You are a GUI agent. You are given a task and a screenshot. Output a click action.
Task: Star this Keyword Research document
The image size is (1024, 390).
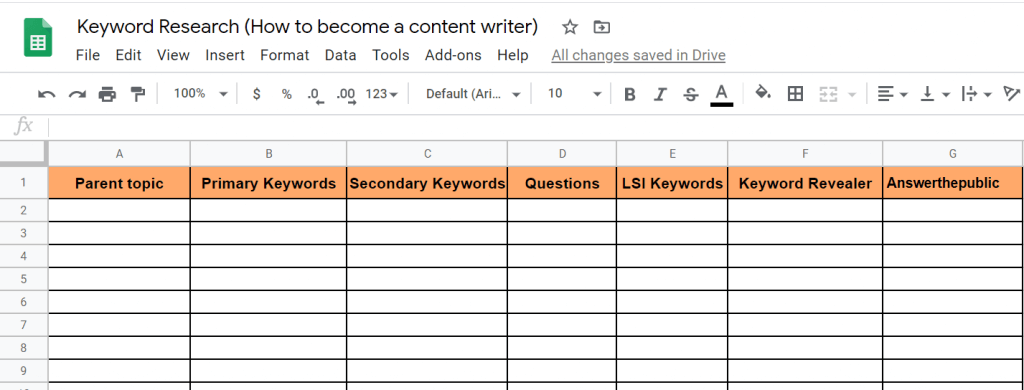click(569, 27)
